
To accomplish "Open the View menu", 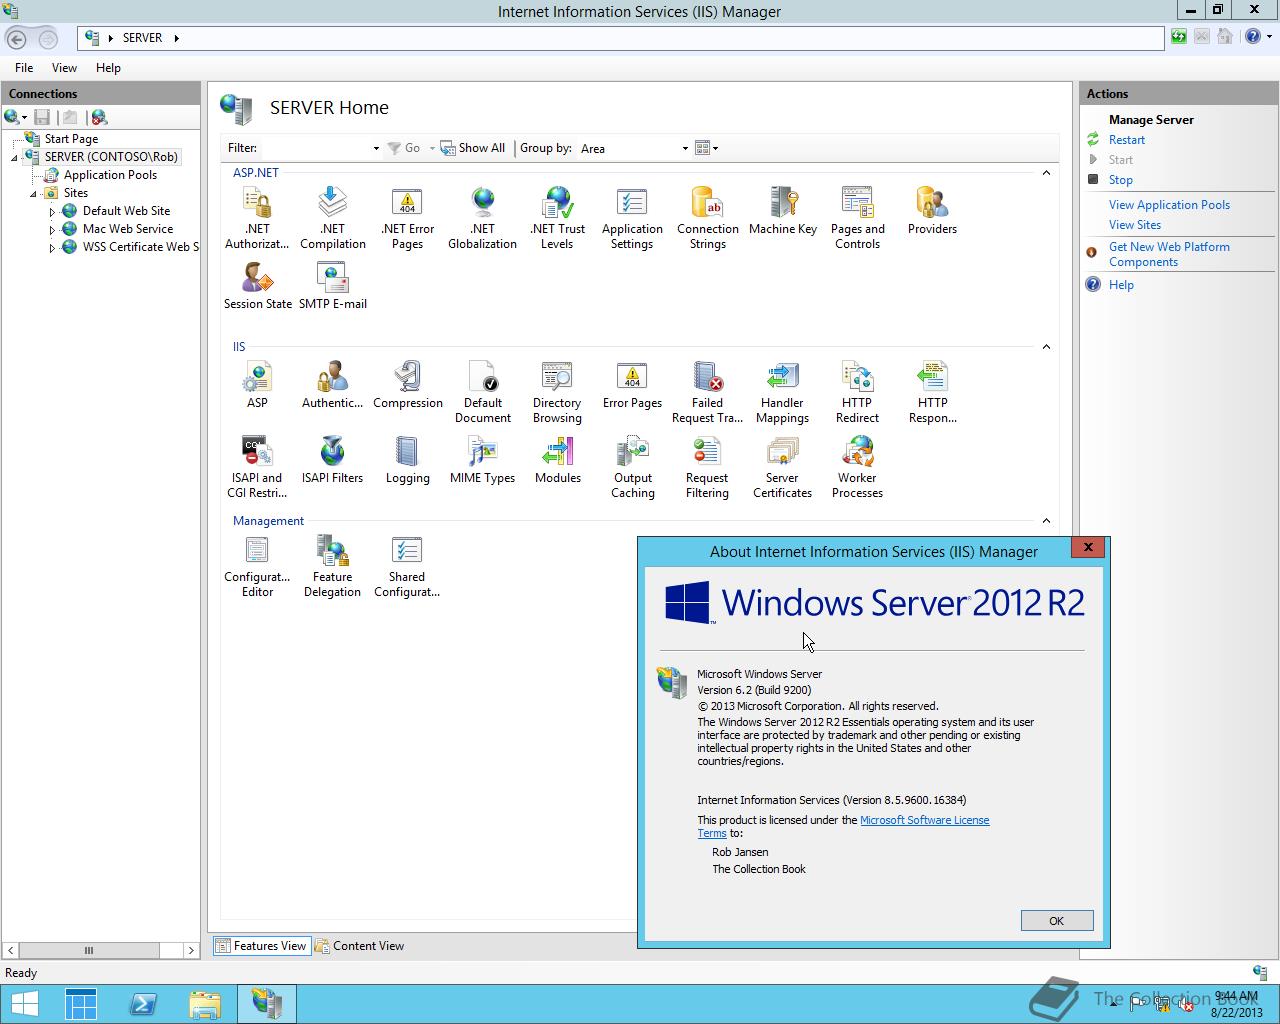I will tap(64, 68).
